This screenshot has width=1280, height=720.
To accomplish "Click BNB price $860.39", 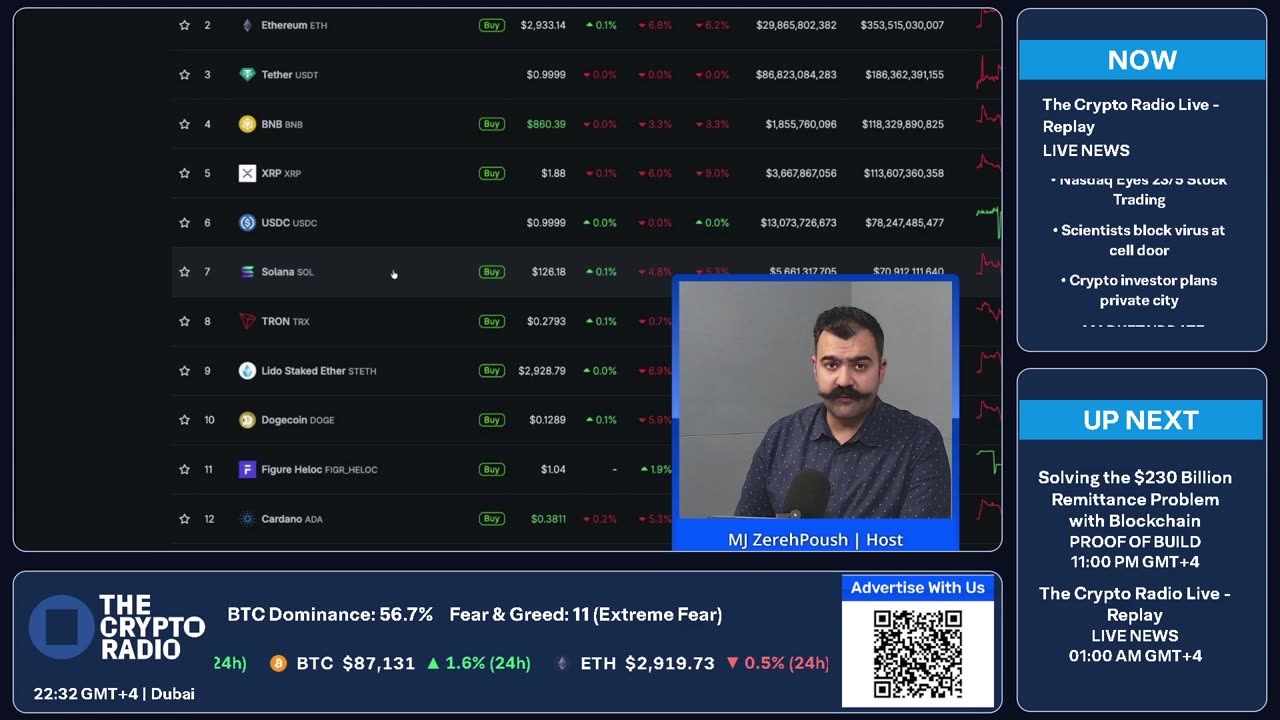I will tap(546, 124).
